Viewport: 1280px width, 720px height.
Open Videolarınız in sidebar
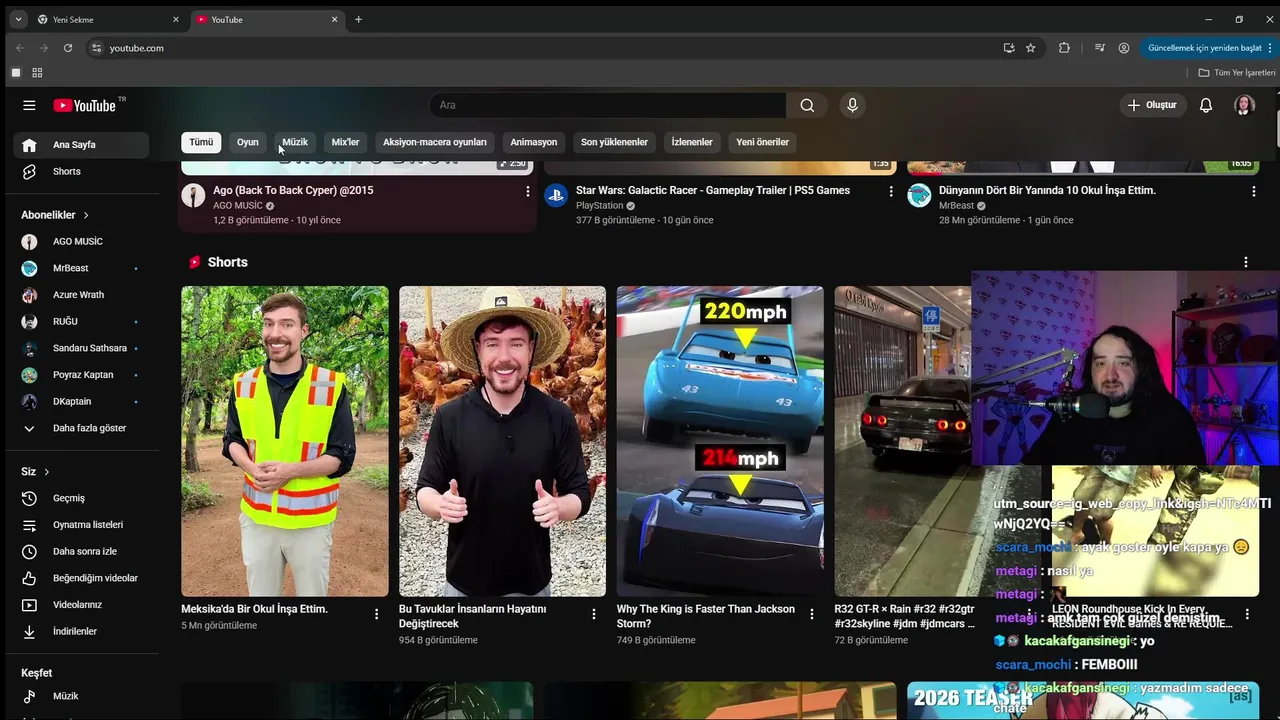(81, 605)
